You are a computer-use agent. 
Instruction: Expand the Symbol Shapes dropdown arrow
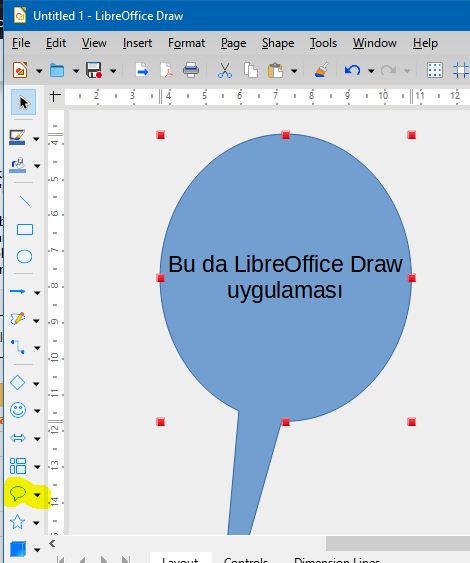point(37,411)
